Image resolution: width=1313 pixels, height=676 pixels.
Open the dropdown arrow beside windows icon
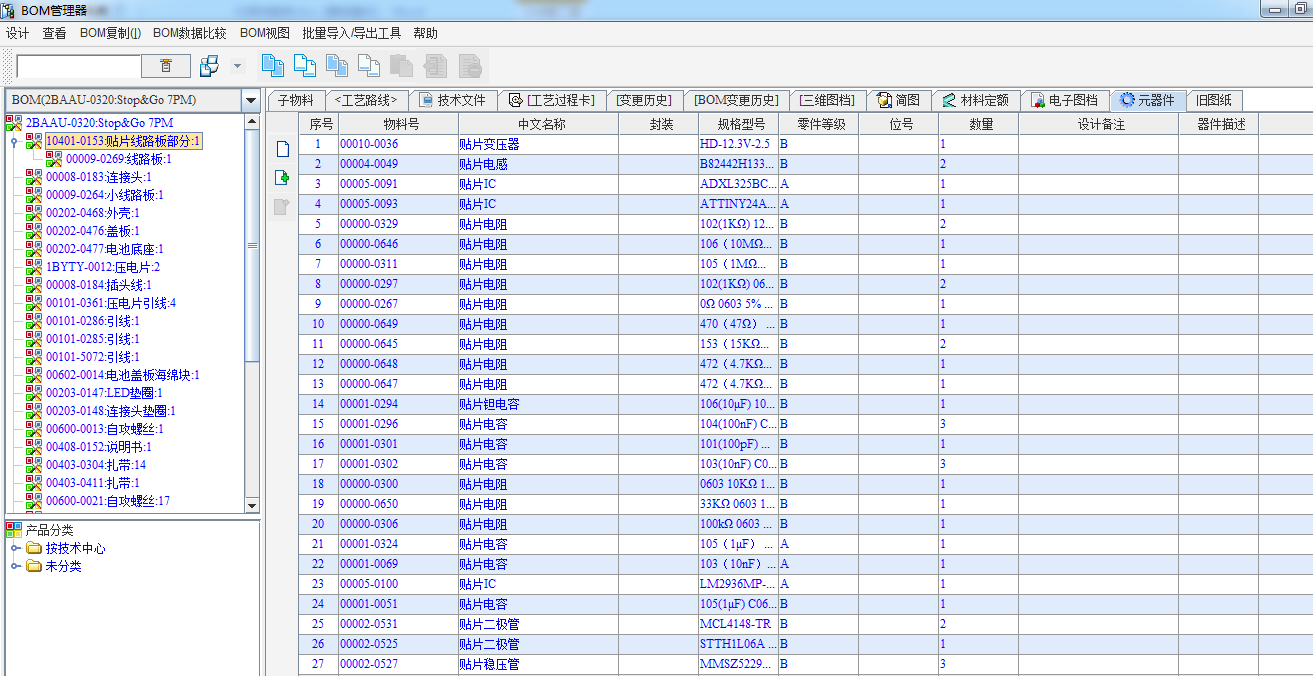(237, 66)
